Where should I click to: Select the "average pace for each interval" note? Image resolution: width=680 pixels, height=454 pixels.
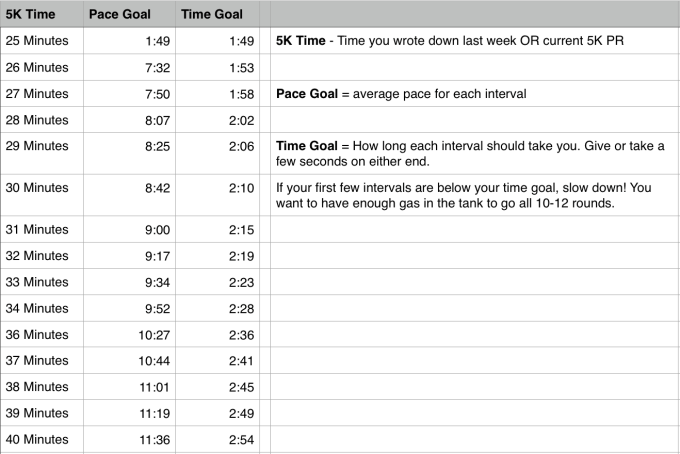coord(401,94)
